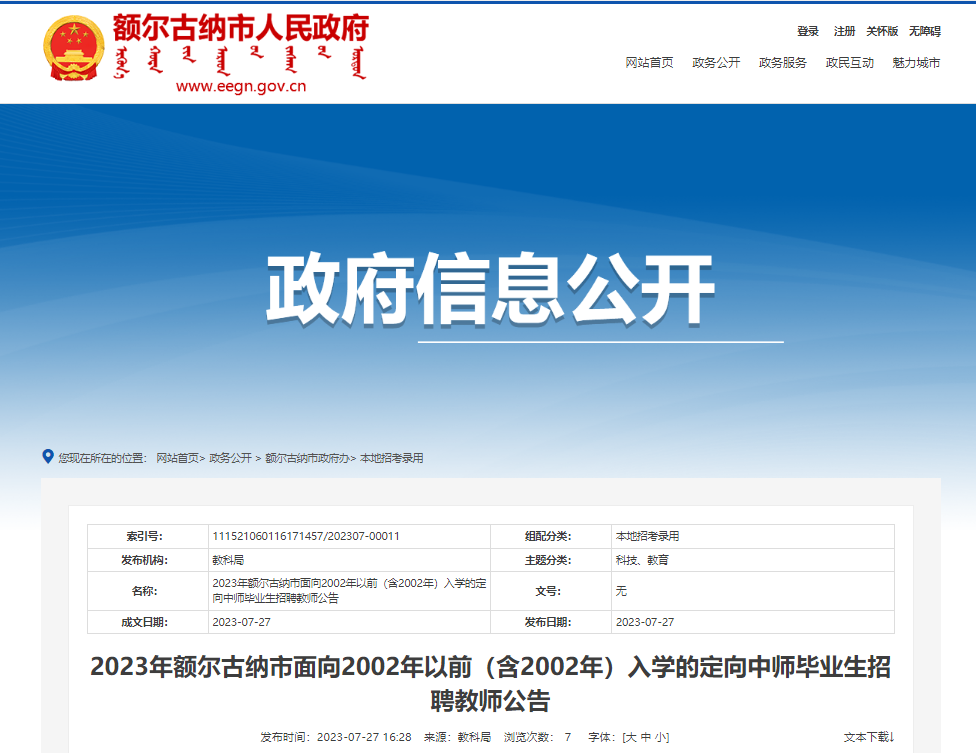Click the announcement name in the 名称 row

349,591
